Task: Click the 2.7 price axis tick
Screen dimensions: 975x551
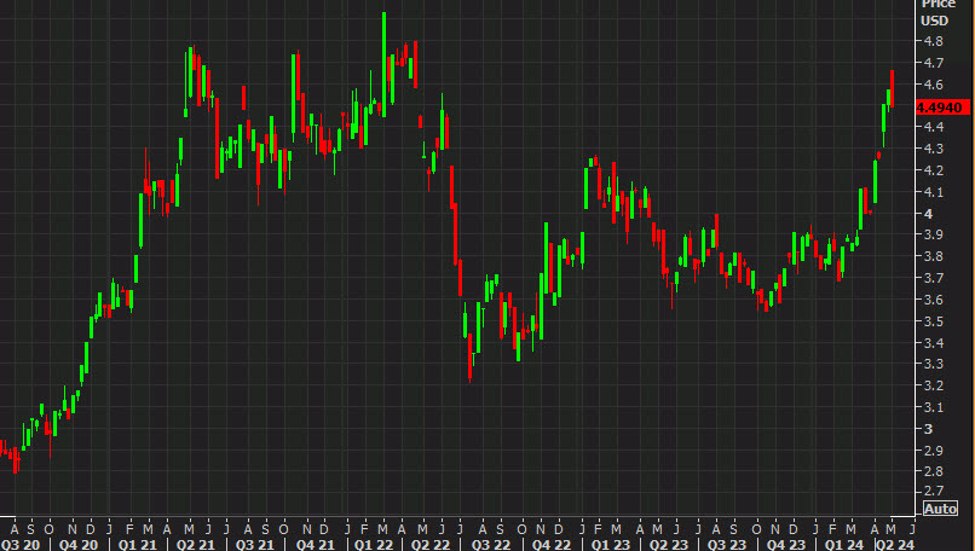Action: pyautogui.click(x=935, y=491)
